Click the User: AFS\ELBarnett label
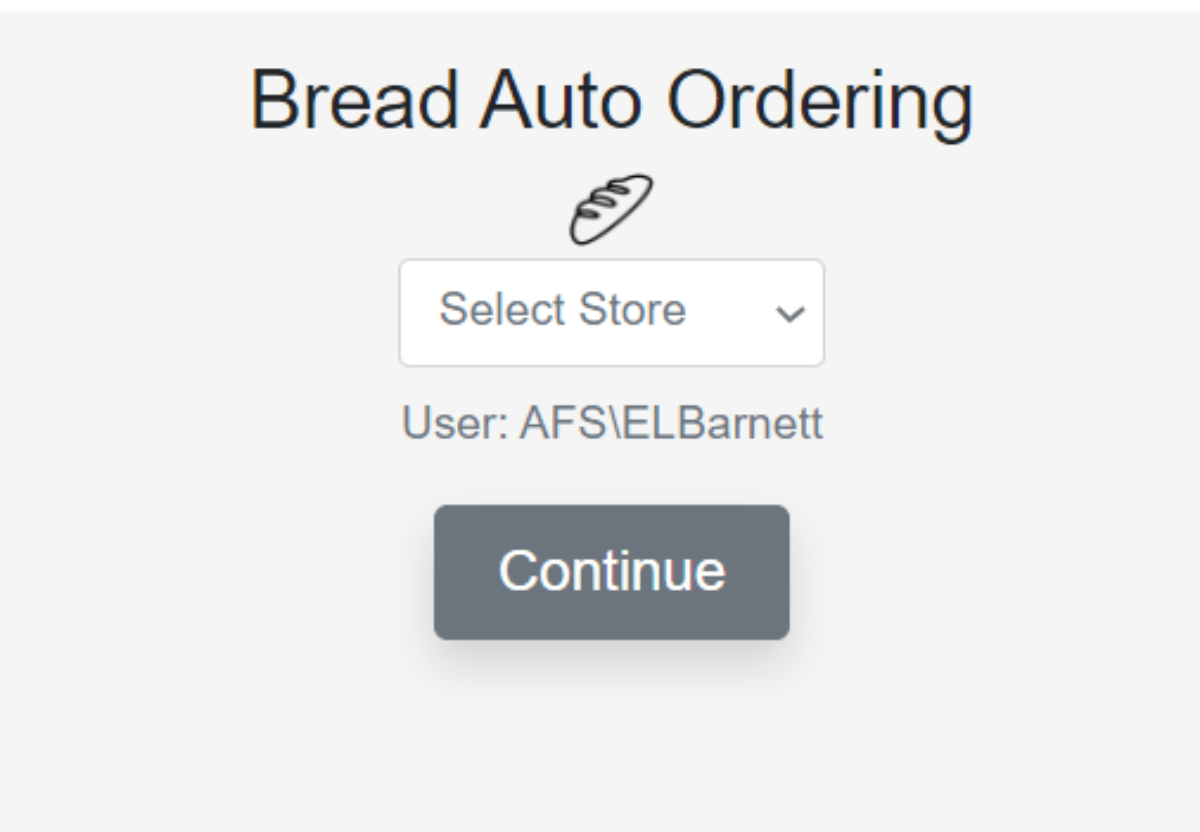Screen dimensions: 1200x832 612,424
